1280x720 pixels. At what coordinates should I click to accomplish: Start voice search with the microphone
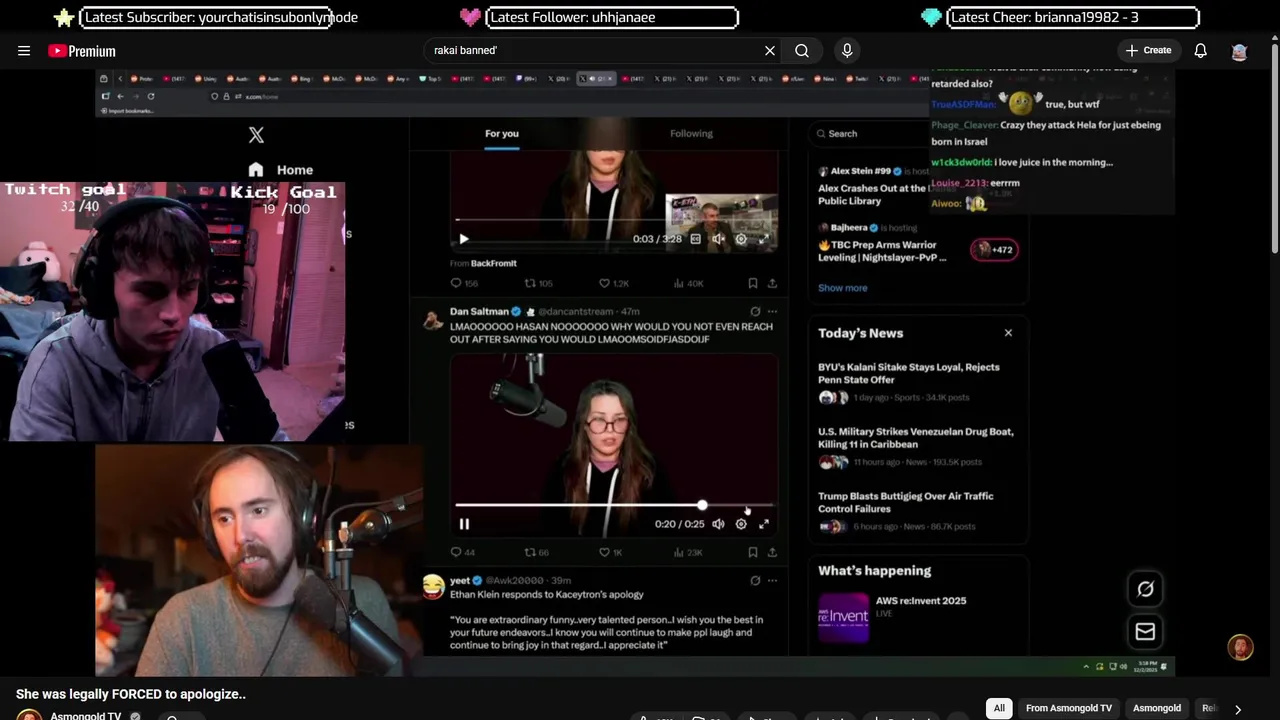(847, 51)
